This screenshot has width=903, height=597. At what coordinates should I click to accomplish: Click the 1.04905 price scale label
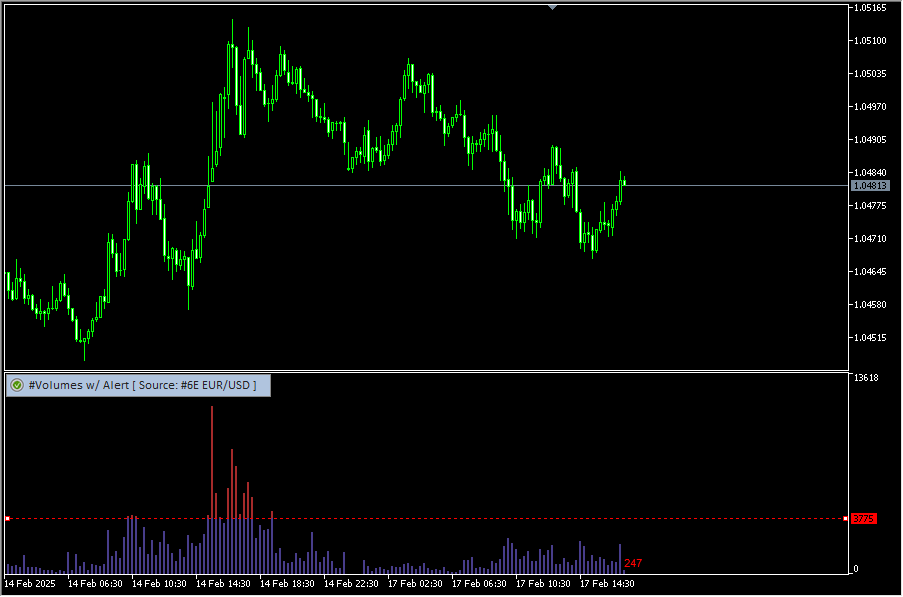(870, 139)
